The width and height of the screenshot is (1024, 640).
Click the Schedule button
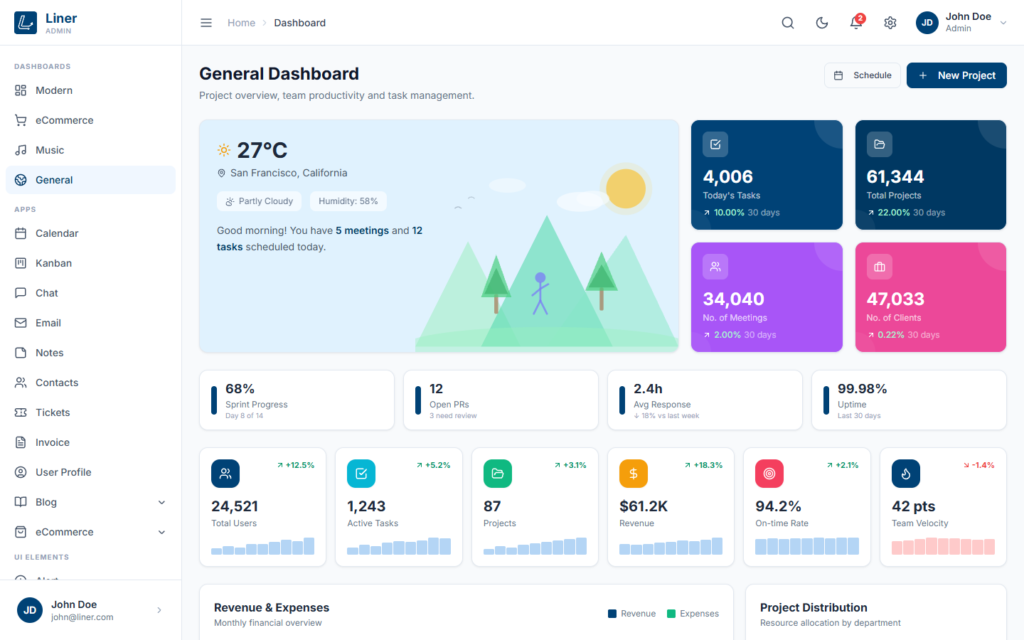862,75
